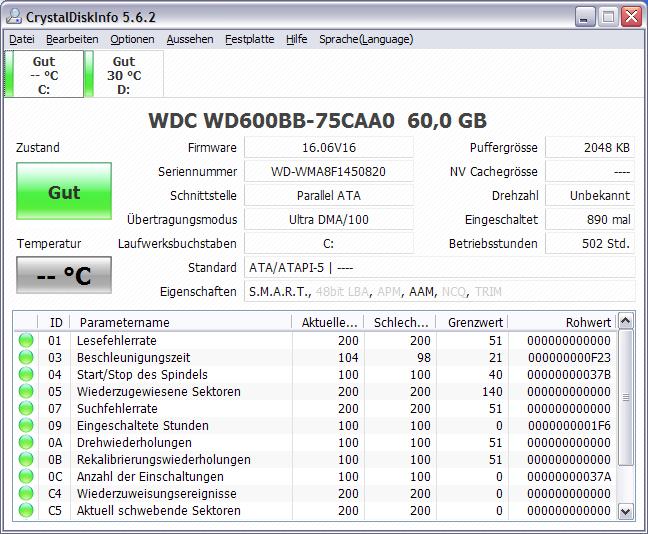Click the green status icon for Beschleunigungszeit
The width and height of the screenshot is (648, 534).
point(26,358)
